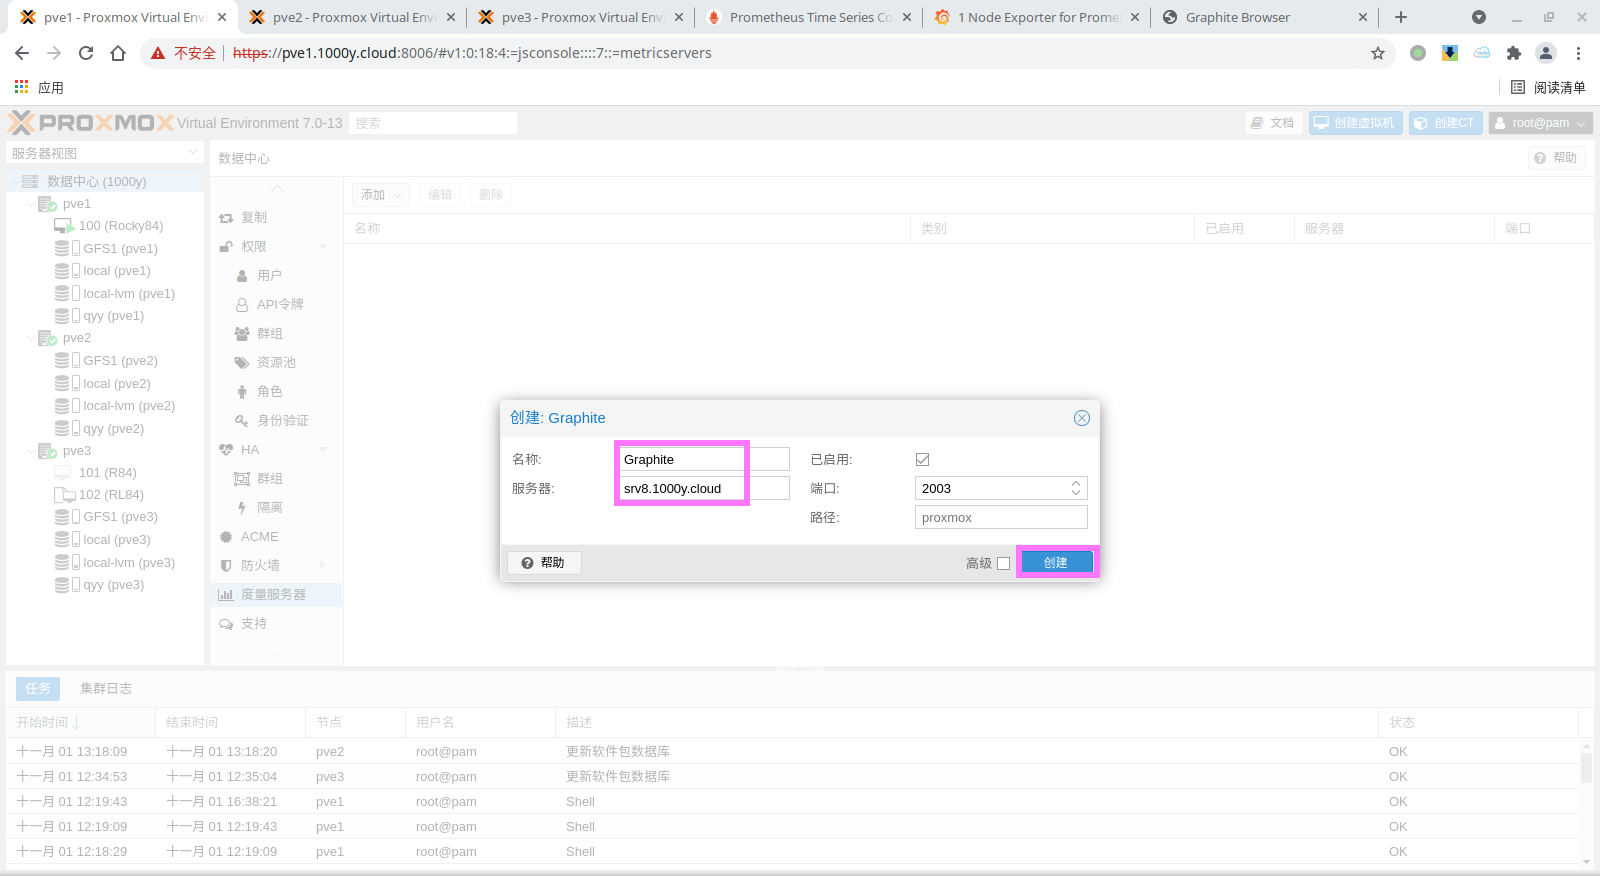Close the Graphite creation dialog
The width and height of the screenshot is (1600, 876).
[x=1081, y=418]
